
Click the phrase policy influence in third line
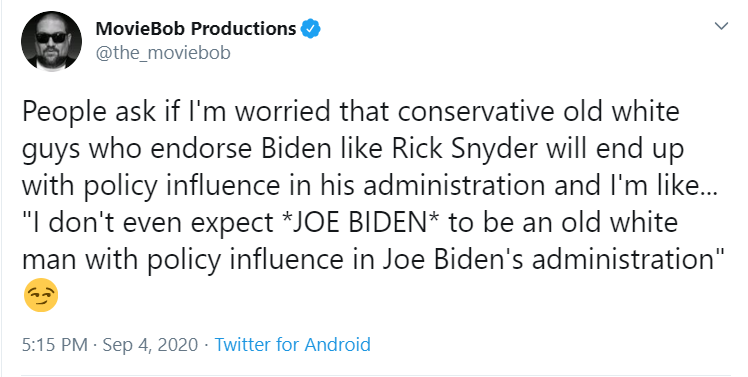tap(182, 186)
